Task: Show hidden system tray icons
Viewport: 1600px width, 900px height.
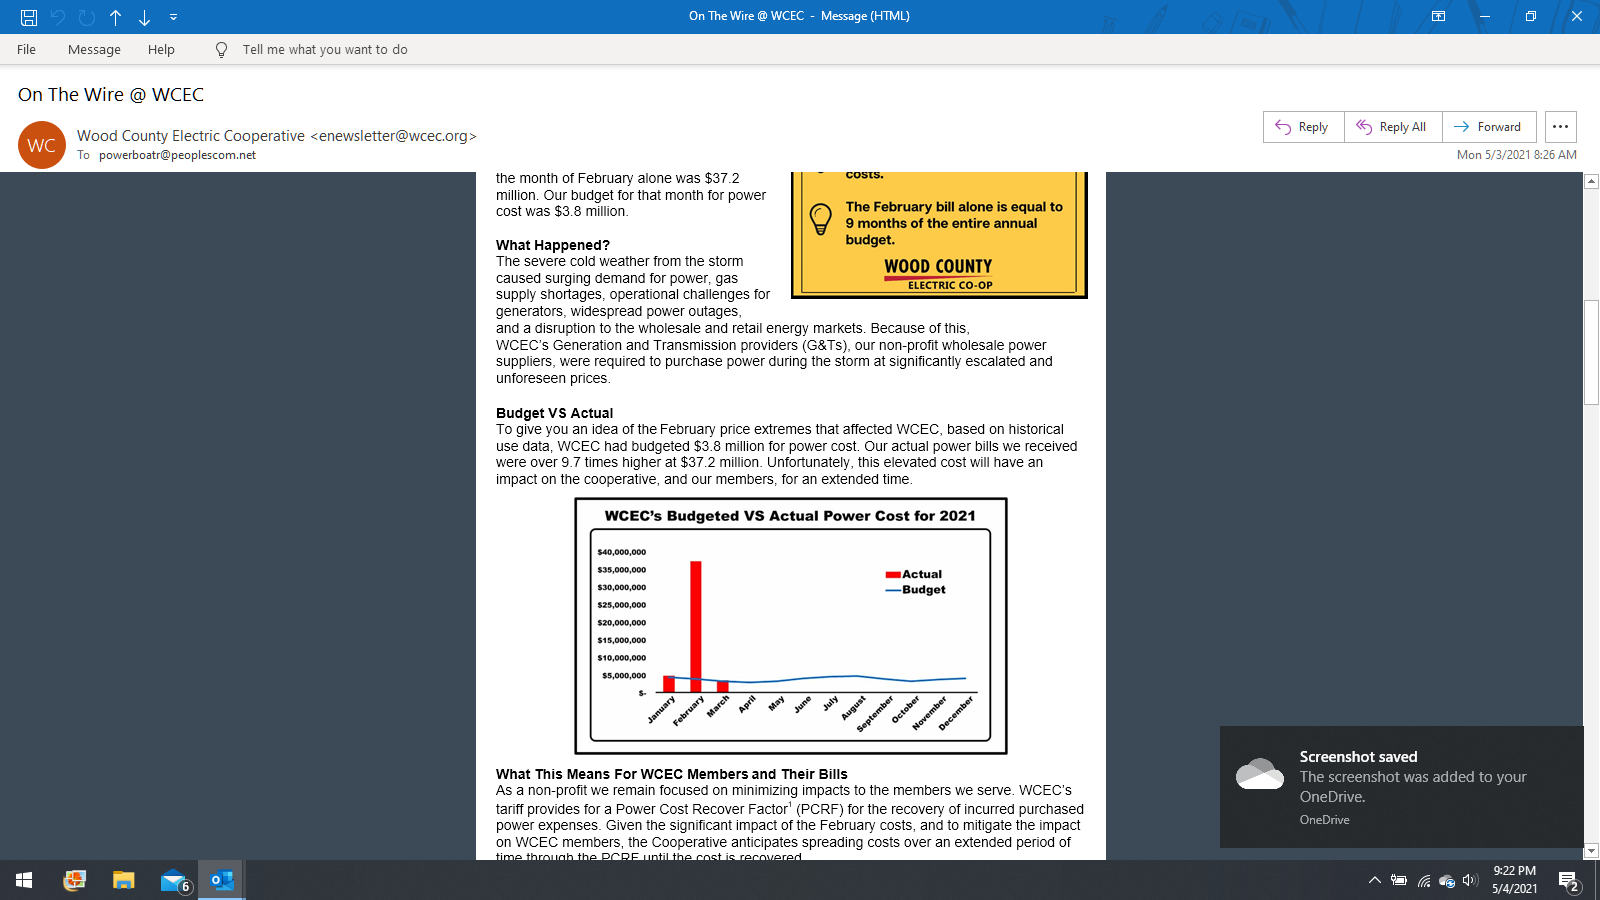Action: [1374, 880]
